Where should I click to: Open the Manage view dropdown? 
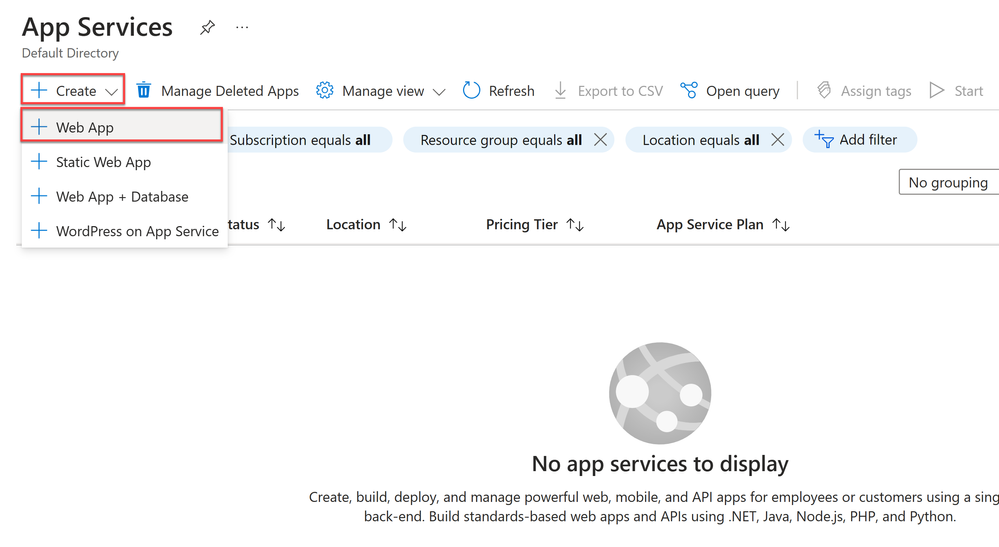tap(380, 90)
